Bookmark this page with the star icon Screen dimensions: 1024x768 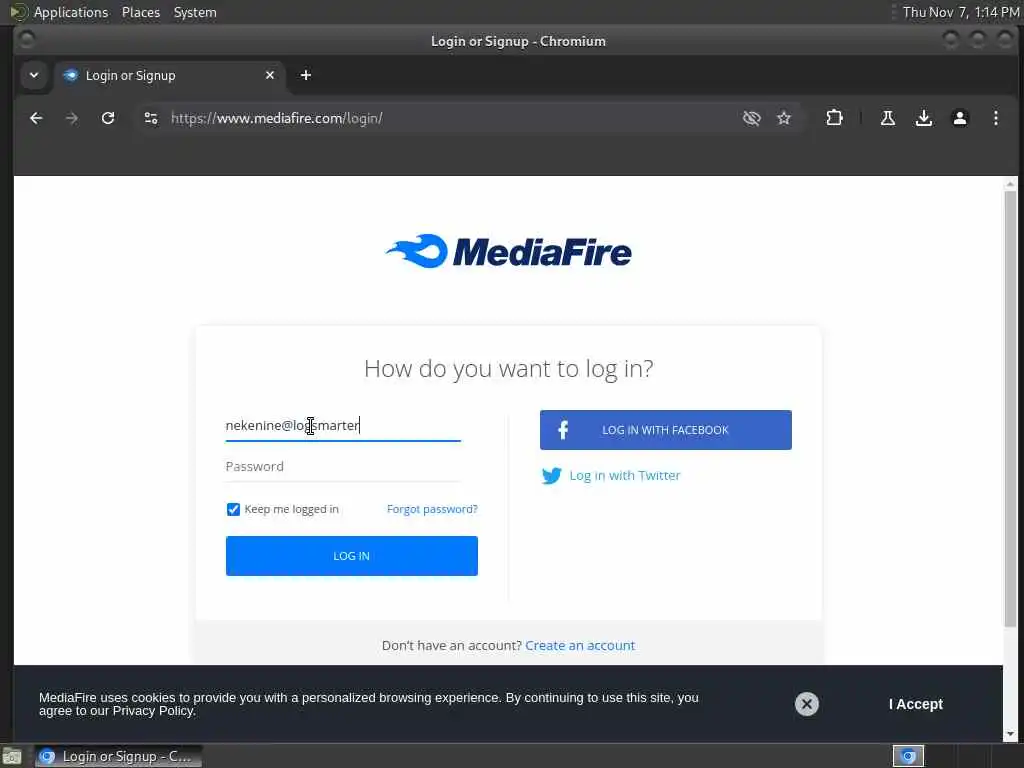point(784,118)
